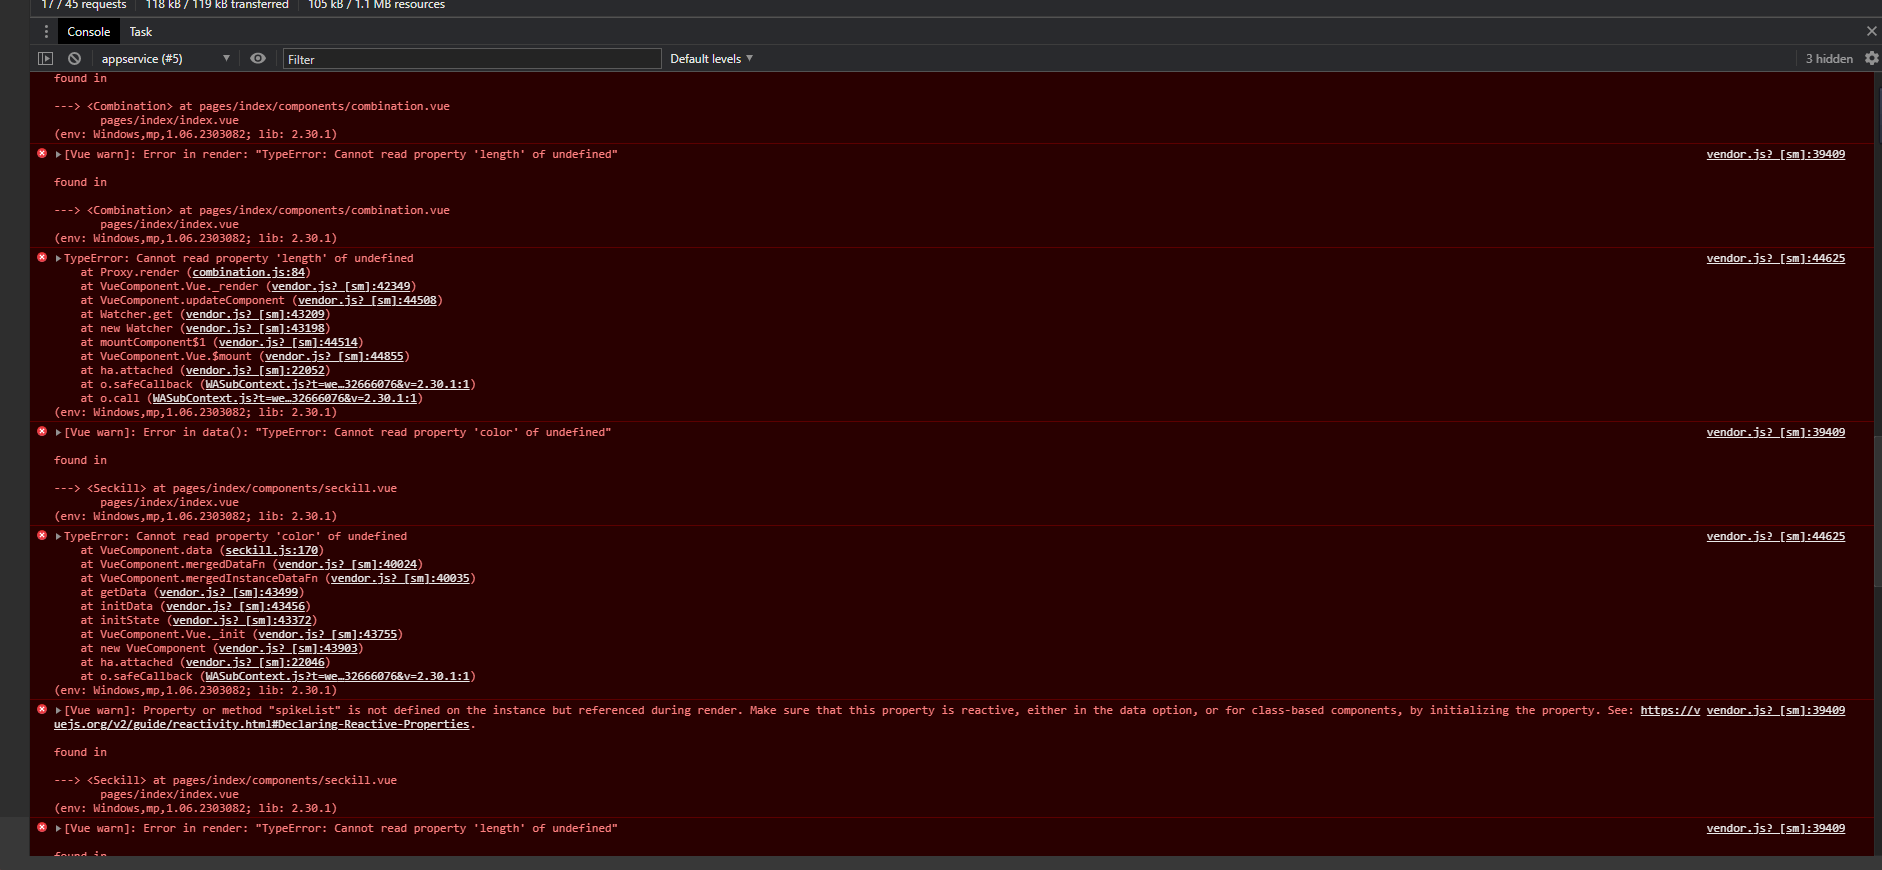Expand the 'Error in data()' Vue warning
The width and height of the screenshot is (1882, 870).
(x=59, y=433)
